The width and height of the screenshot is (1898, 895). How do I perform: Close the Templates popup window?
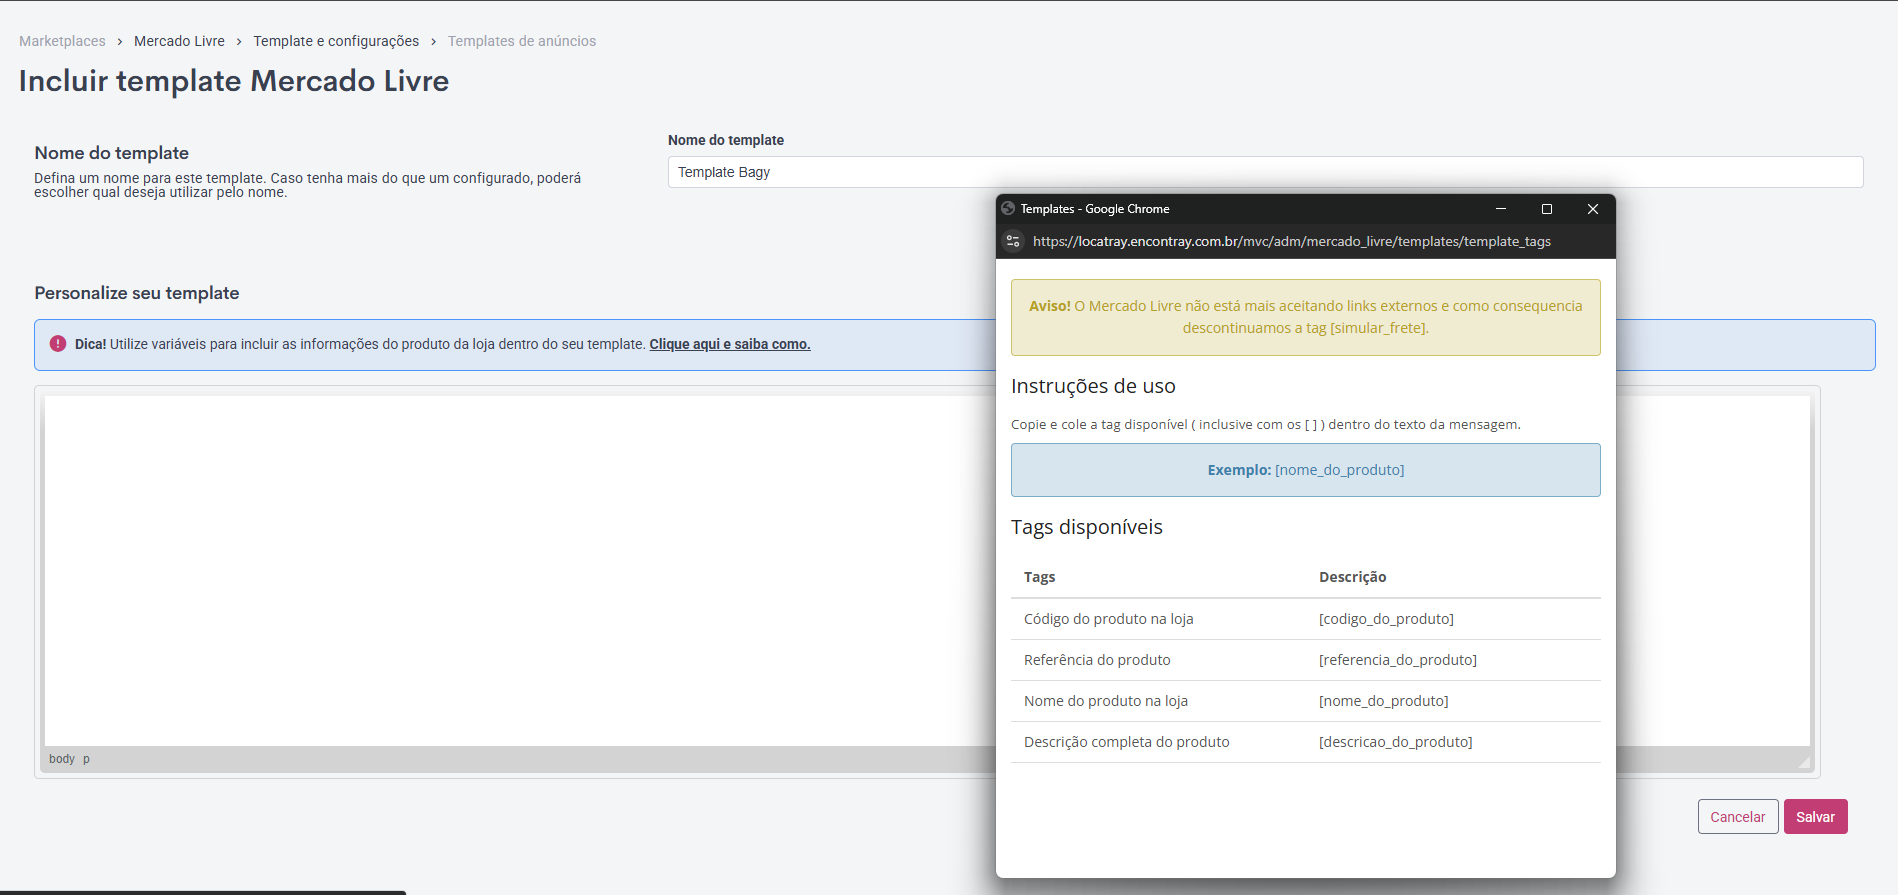point(1593,209)
